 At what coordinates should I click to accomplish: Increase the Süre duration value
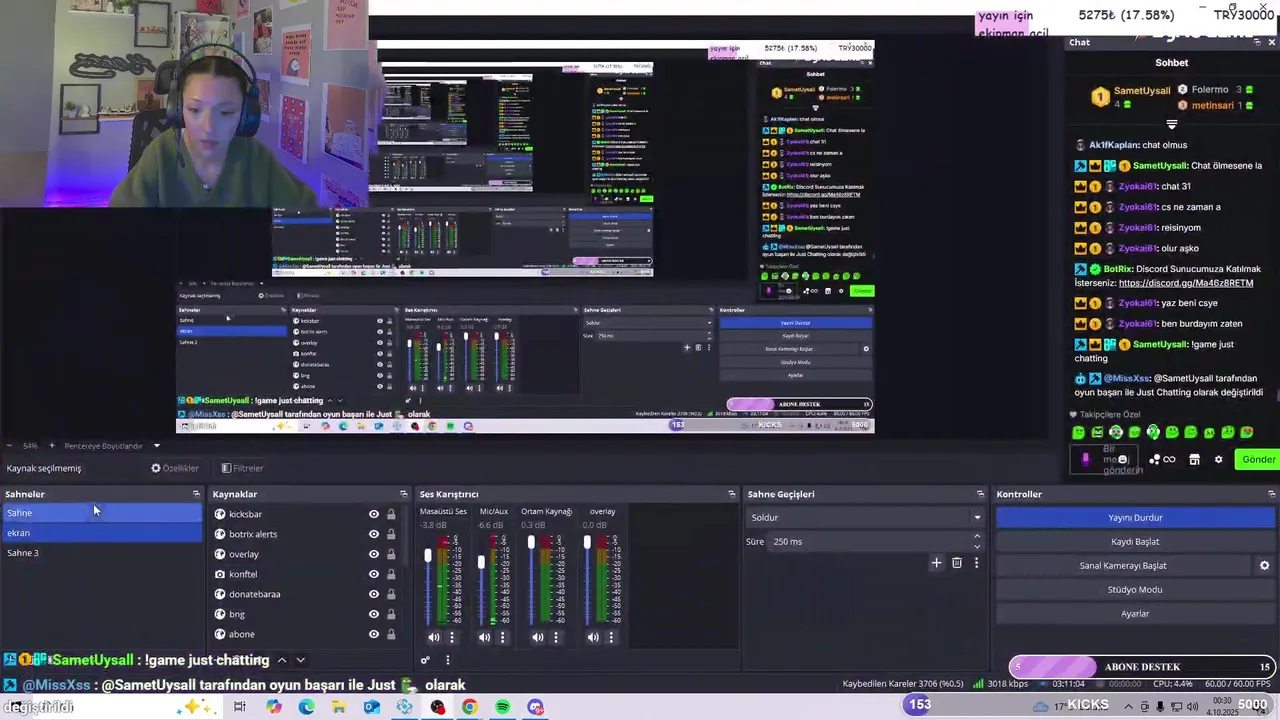pyautogui.click(x=977, y=537)
